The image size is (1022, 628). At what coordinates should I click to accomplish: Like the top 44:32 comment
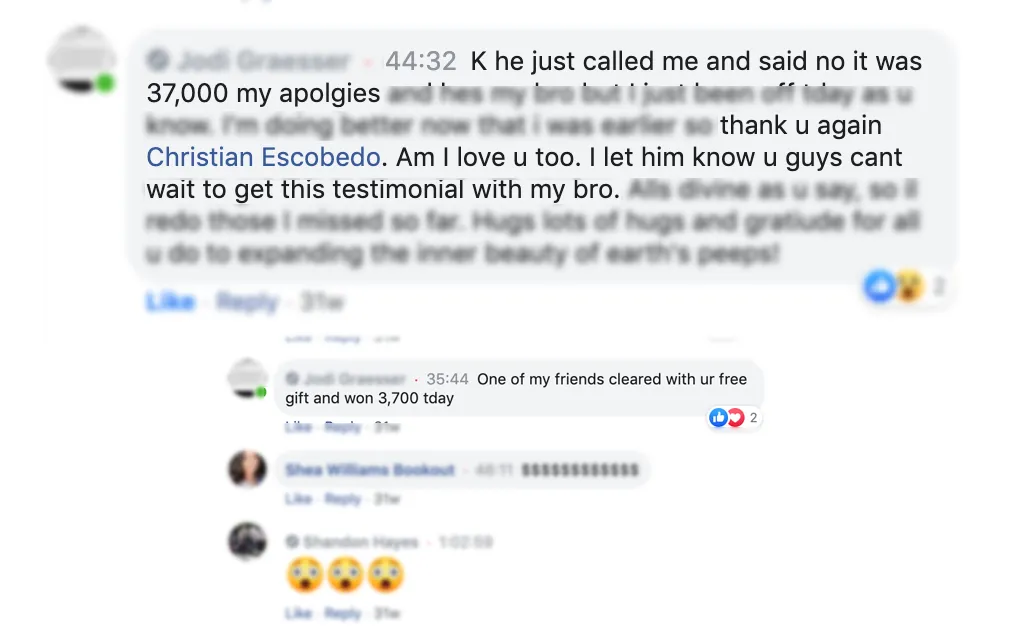click(x=171, y=302)
